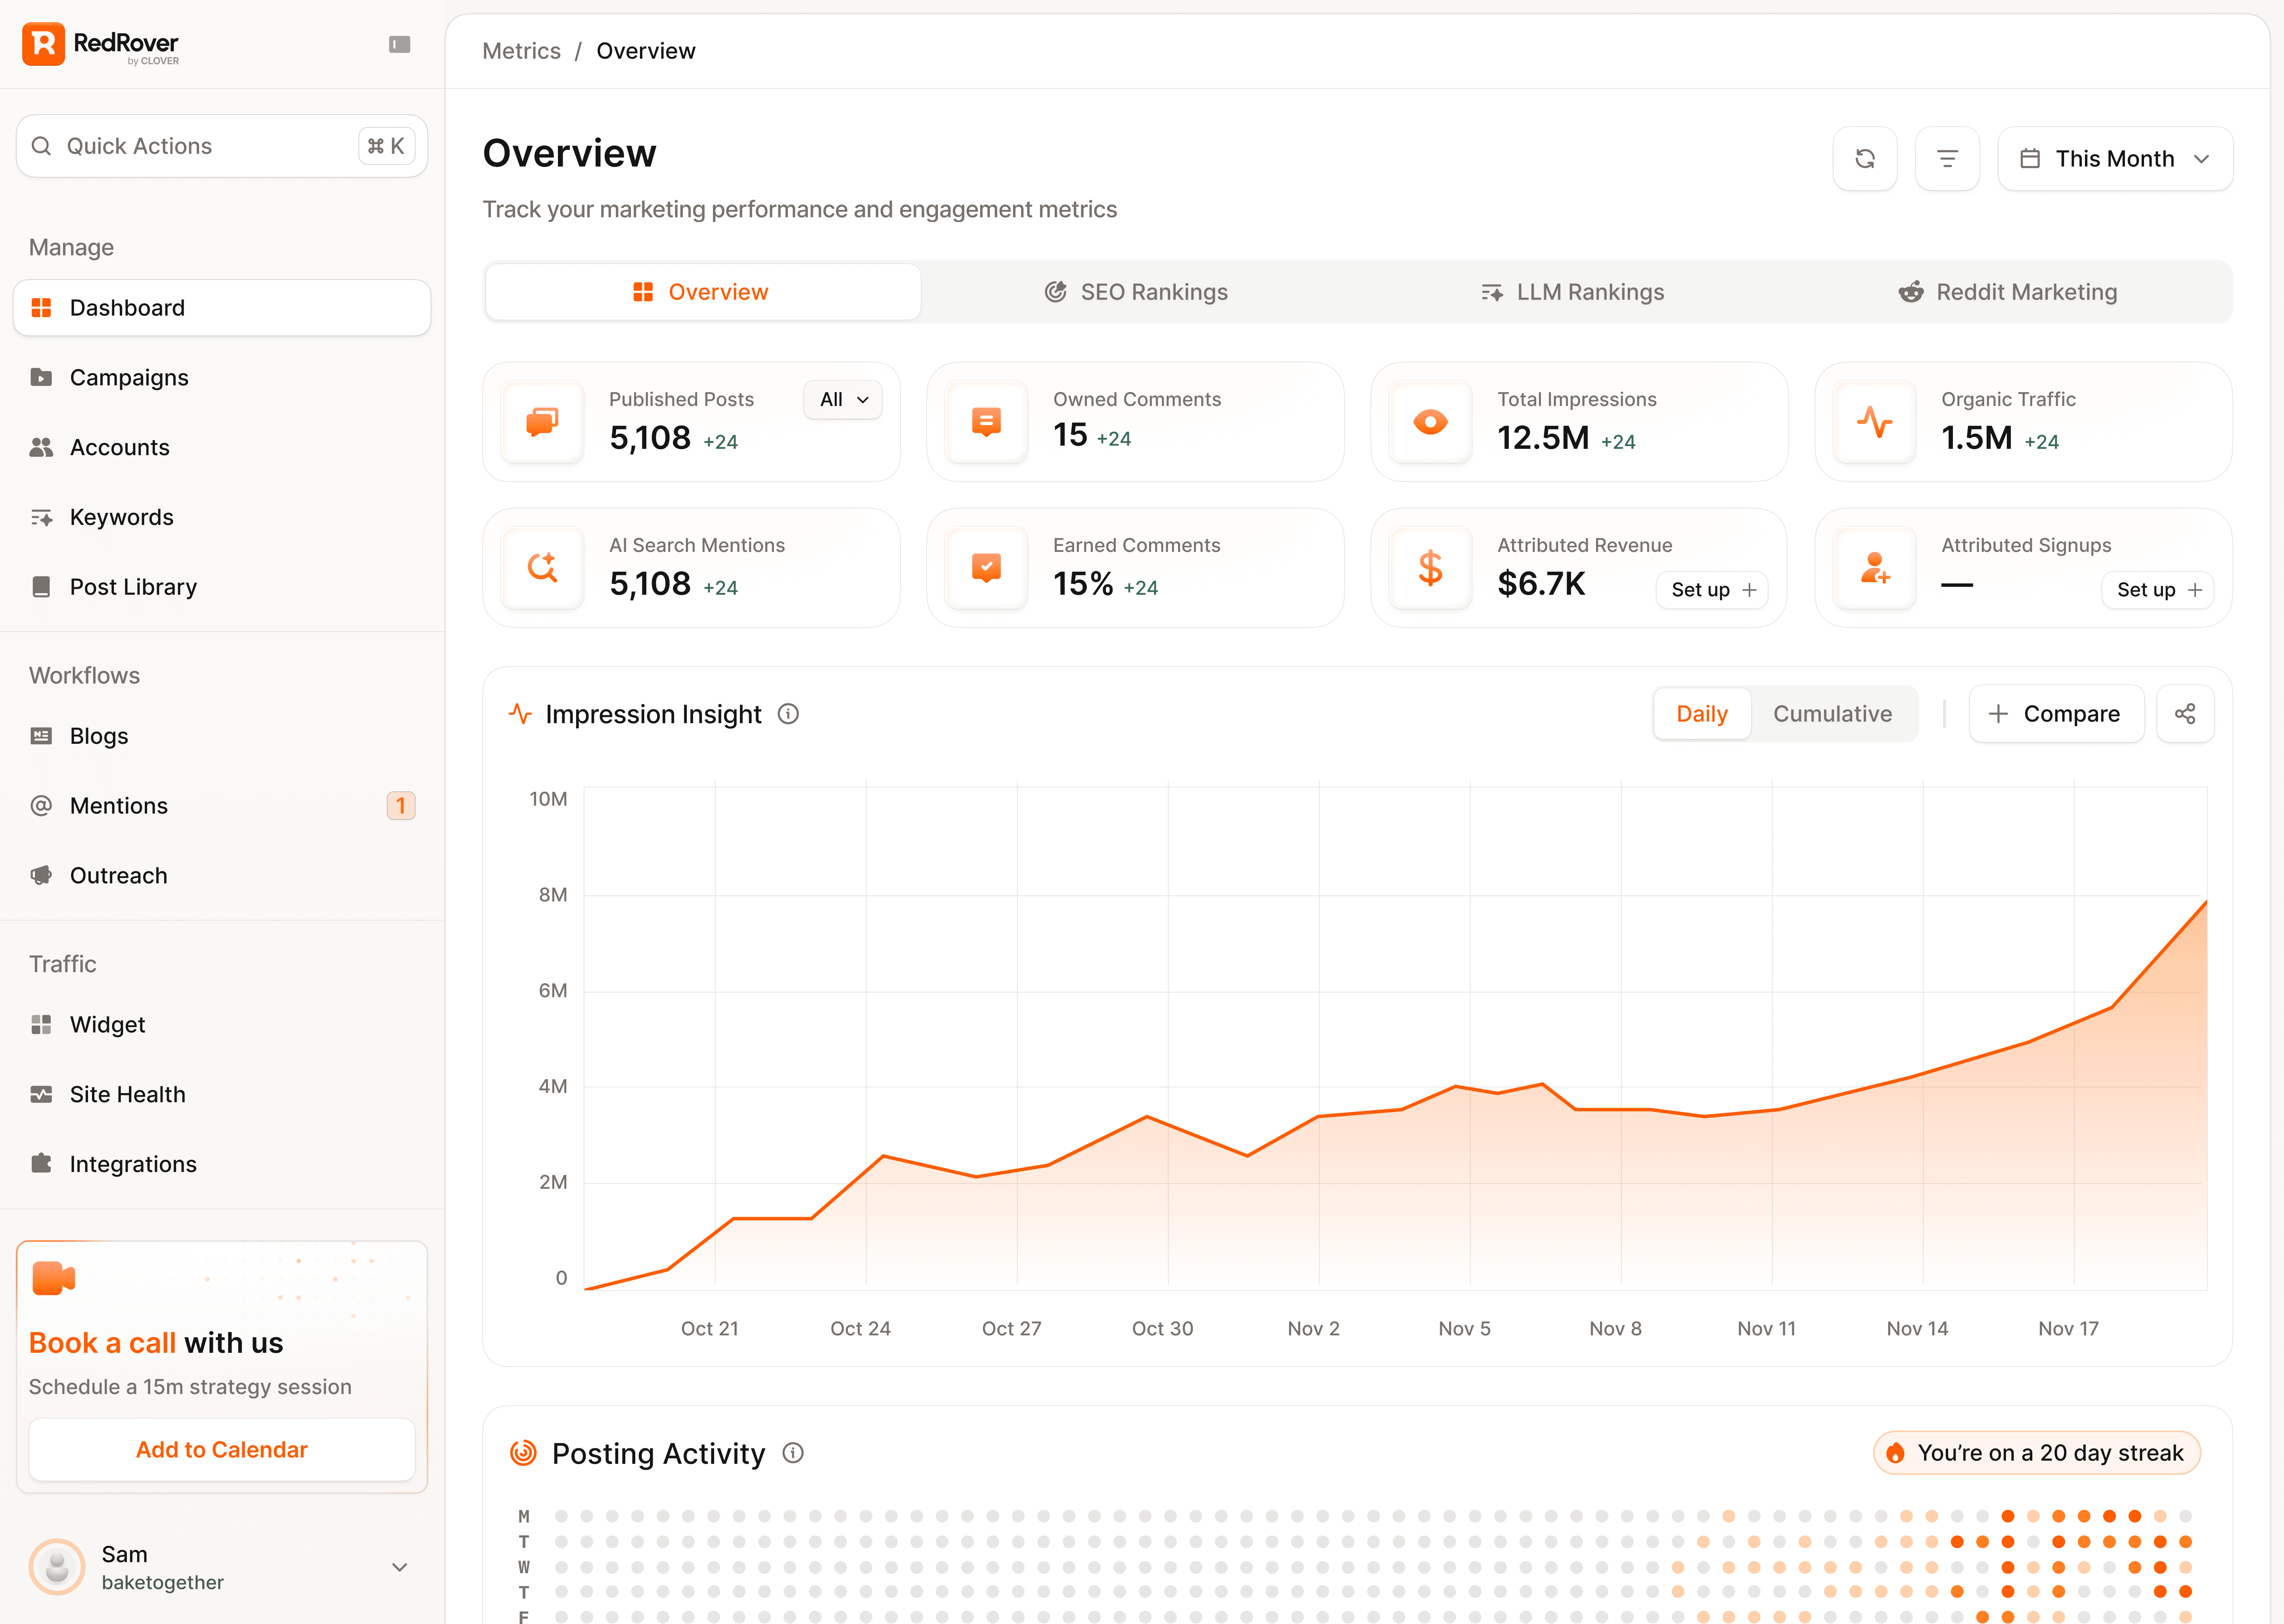This screenshot has height=1624, width=2284.
Task: Switch chart to Cumulative view
Action: tap(1832, 714)
